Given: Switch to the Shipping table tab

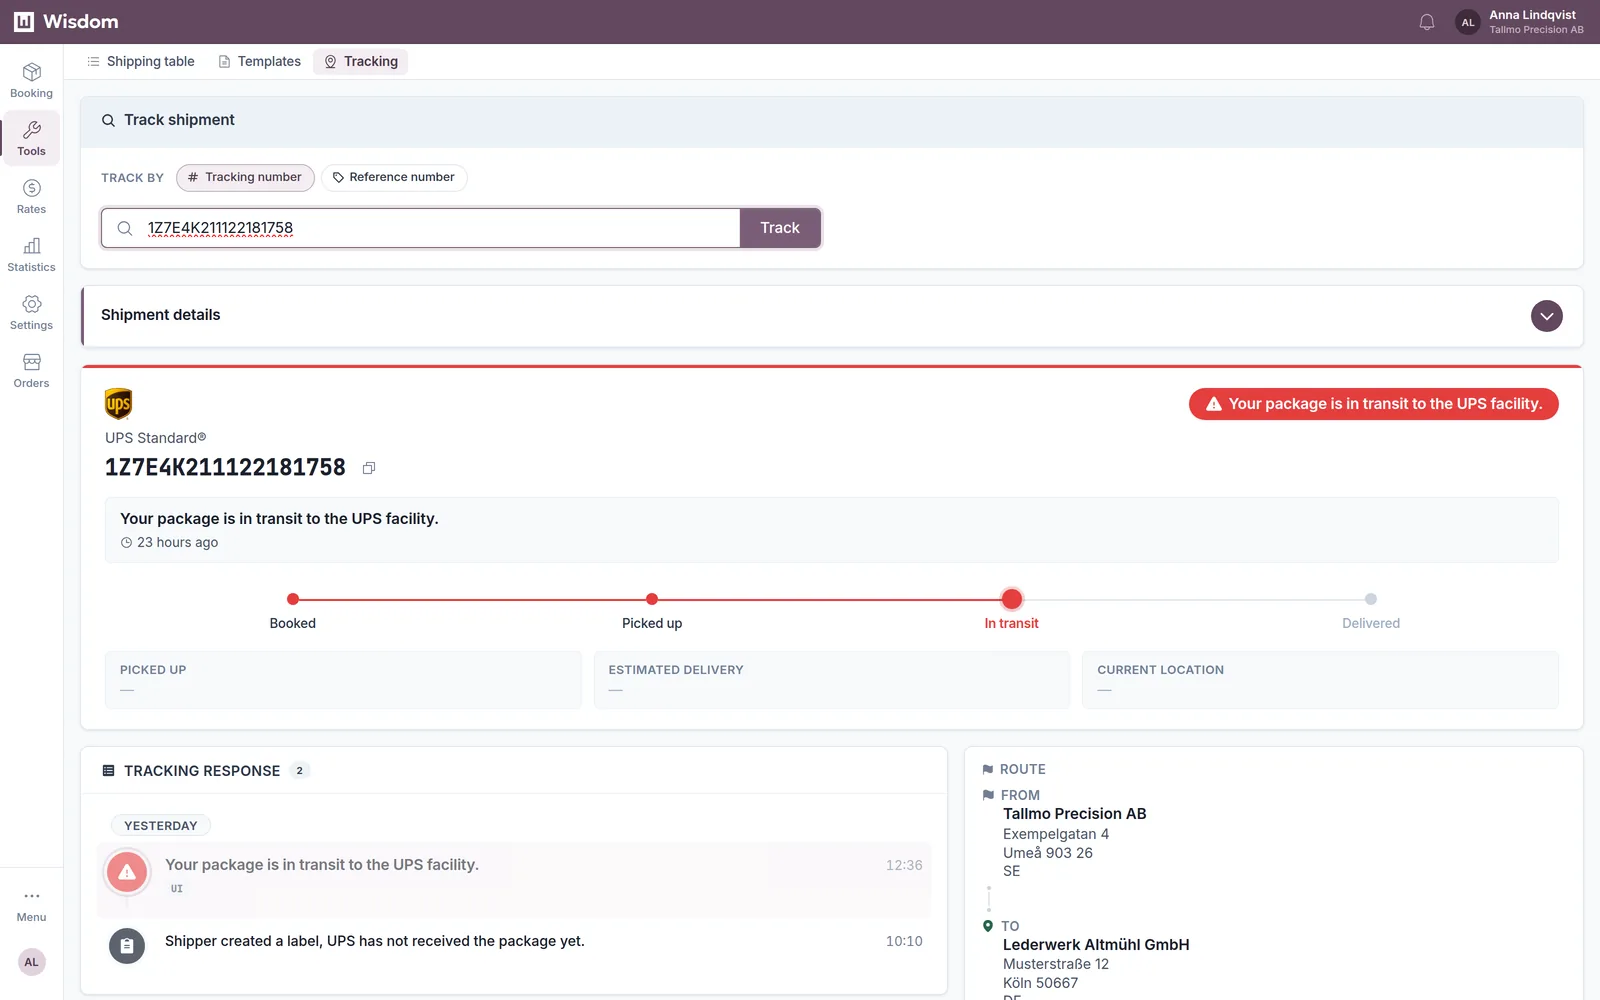Looking at the screenshot, I should click(x=141, y=61).
